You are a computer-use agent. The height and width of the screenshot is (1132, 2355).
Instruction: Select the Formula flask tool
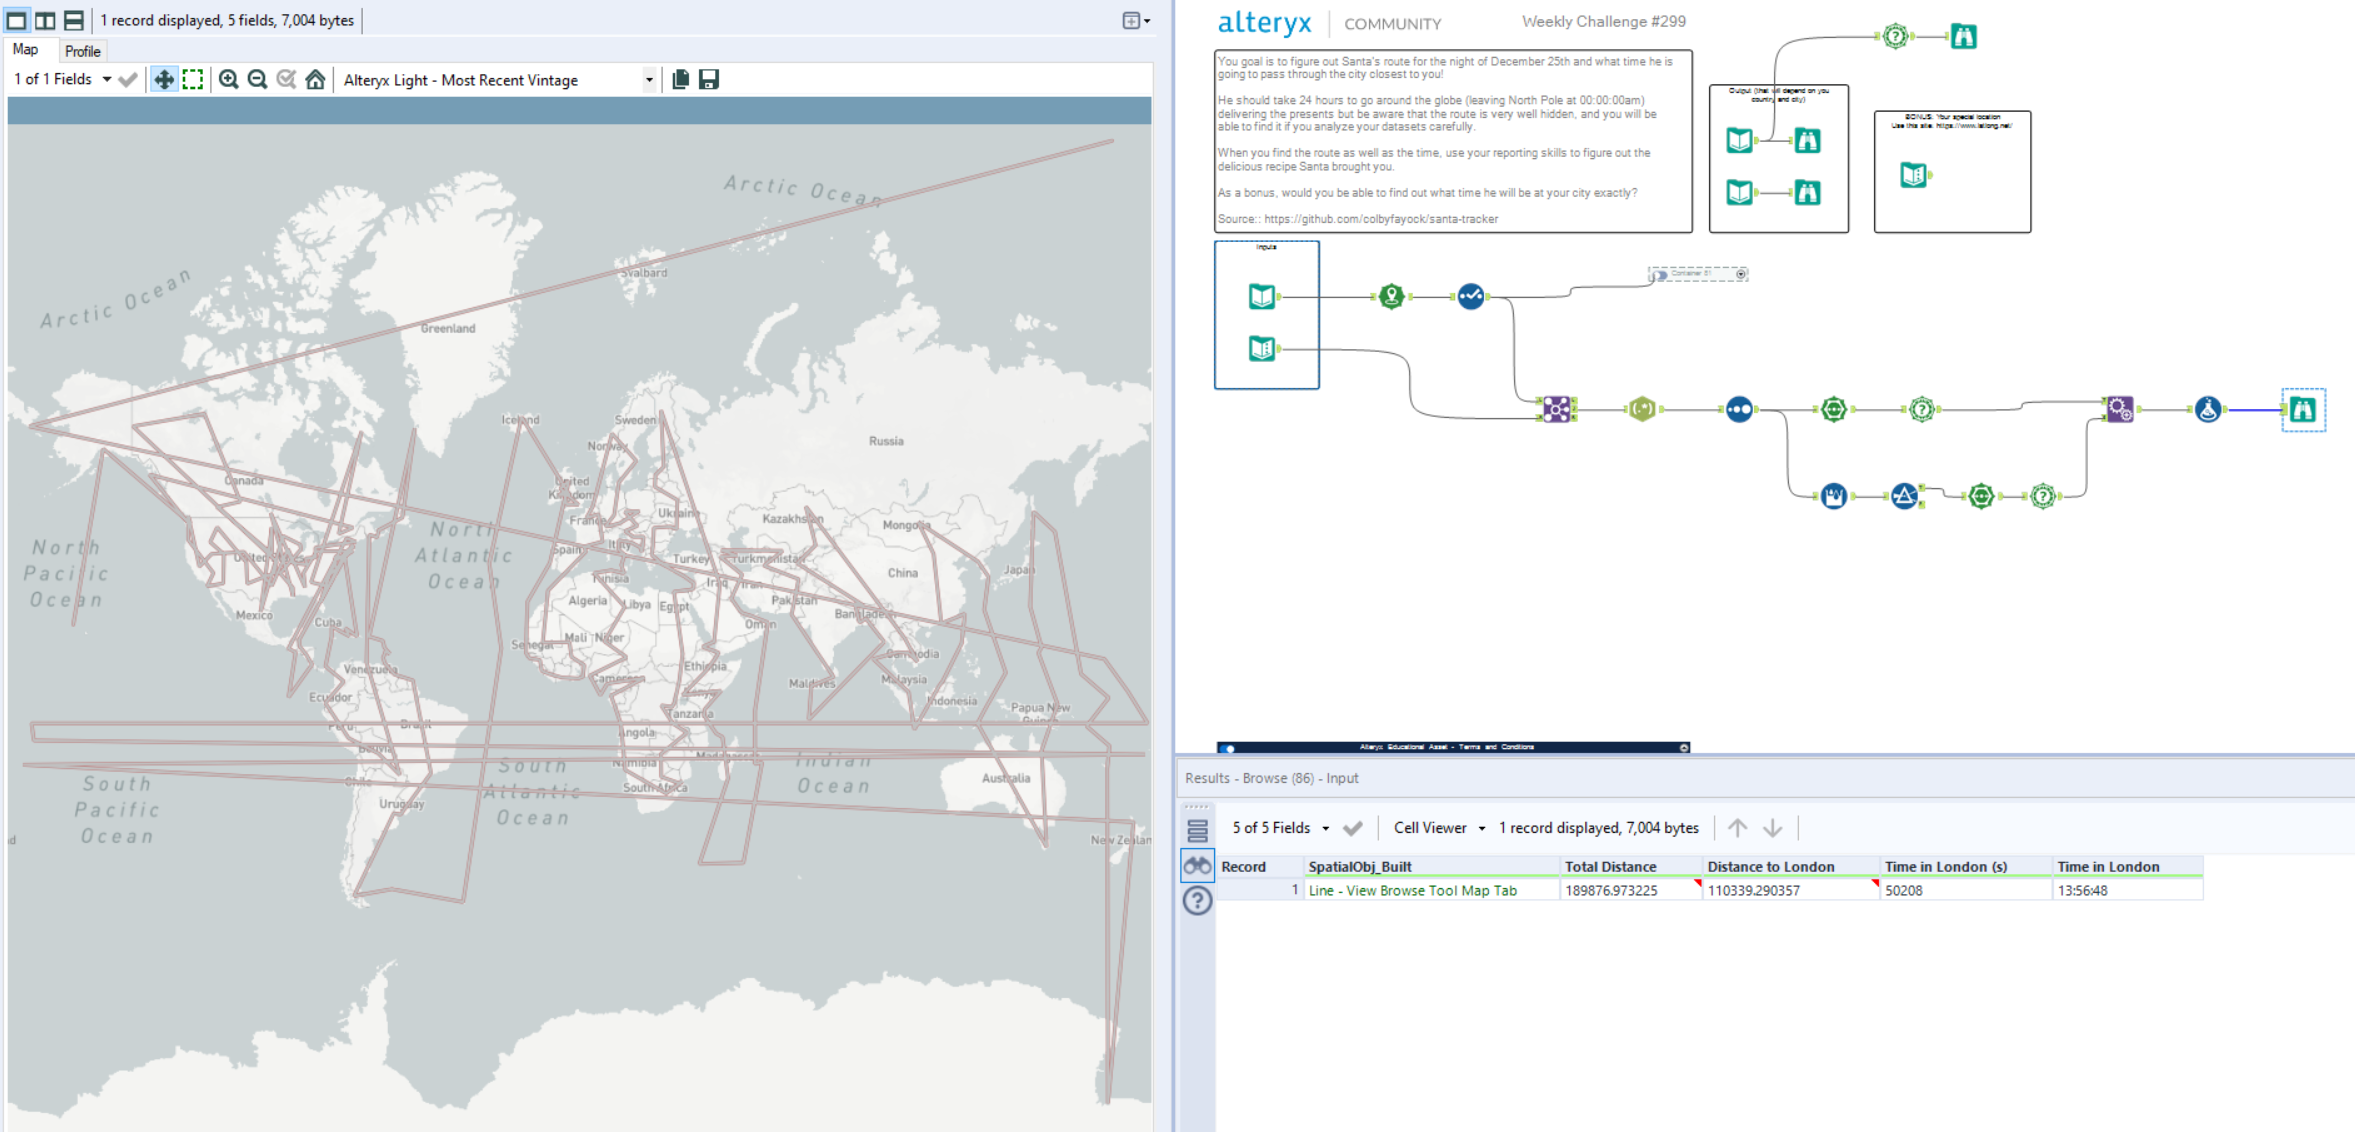pyautogui.click(x=2208, y=409)
